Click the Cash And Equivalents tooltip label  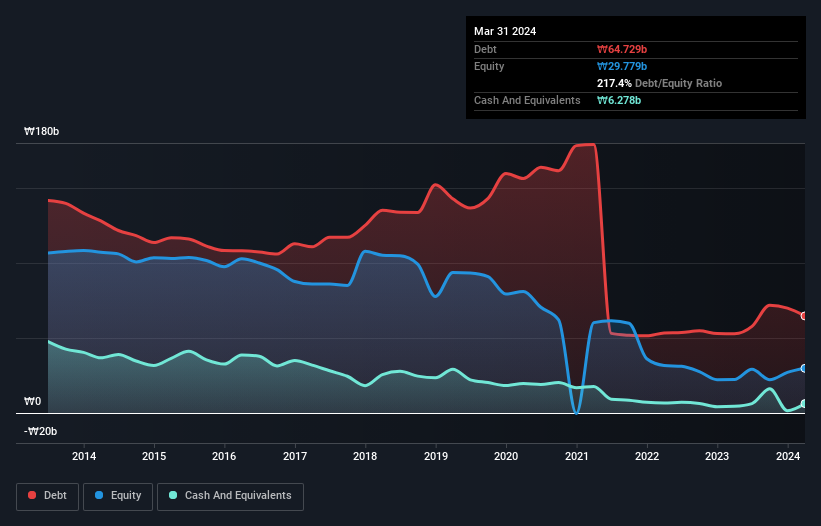(527, 100)
